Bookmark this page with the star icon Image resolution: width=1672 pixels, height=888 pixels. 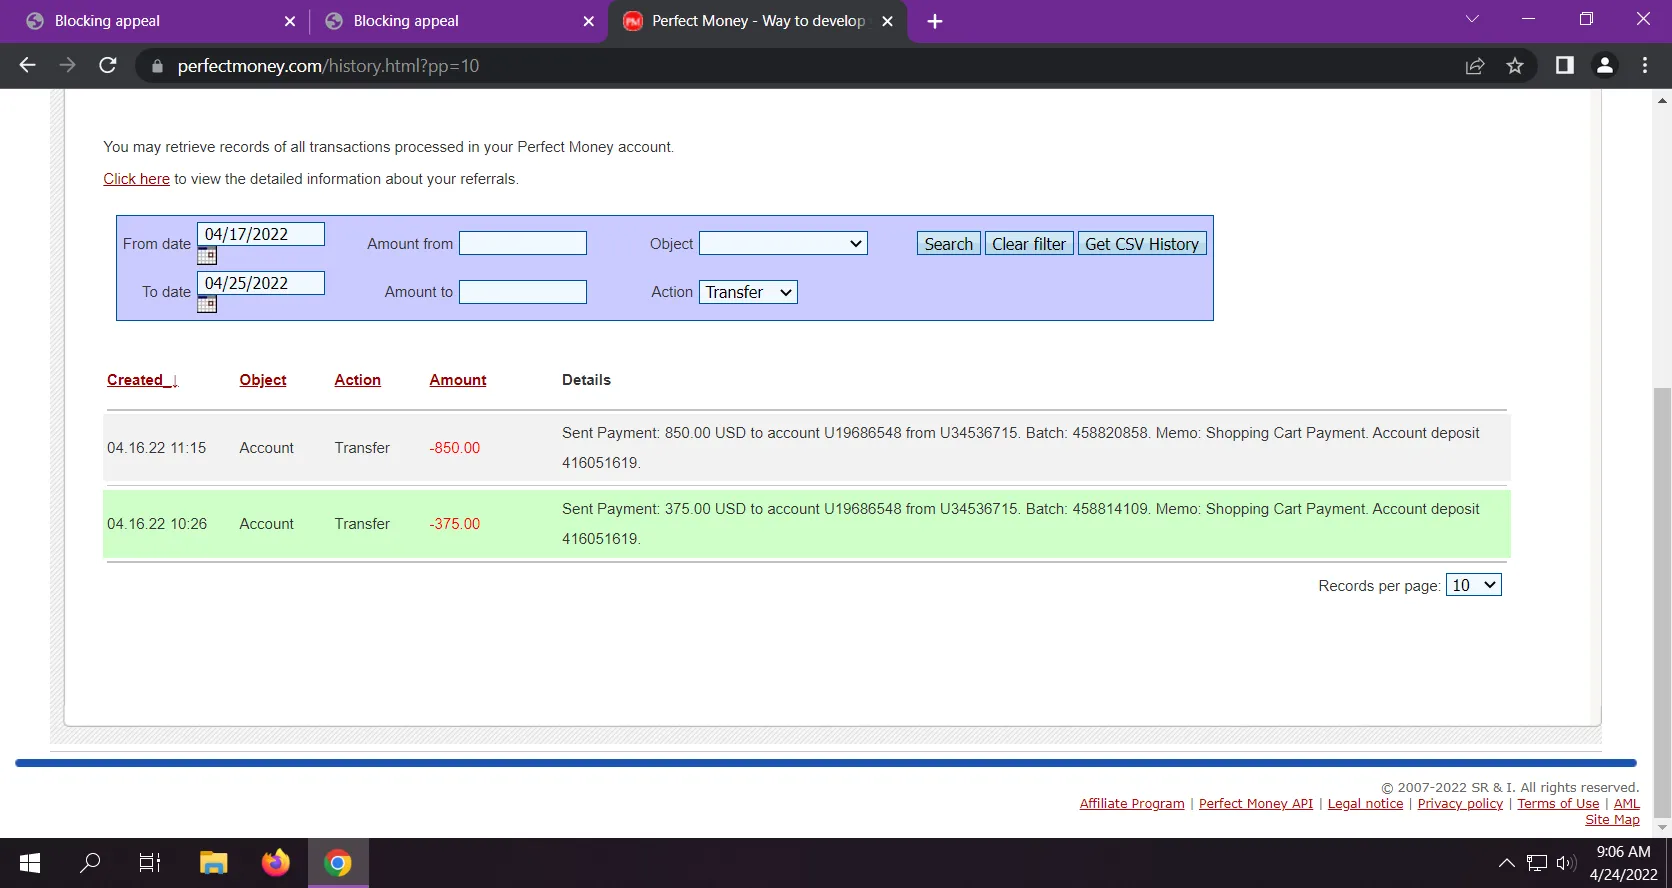pyautogui.click(x=1515, y=66)
